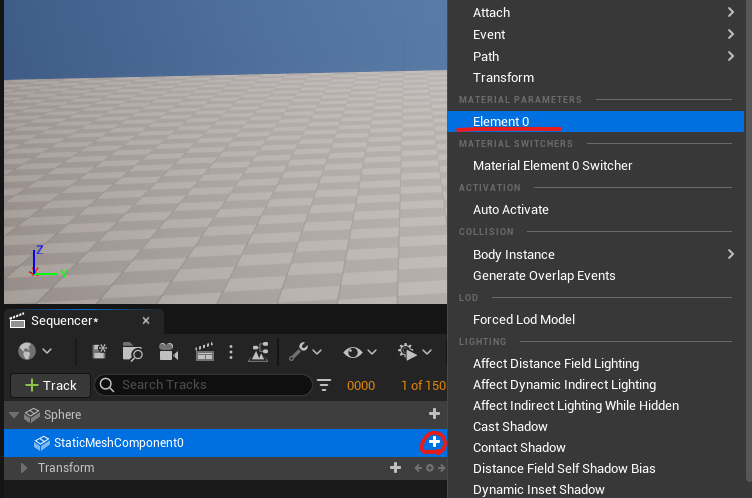Choose Contact Shadow menu entry
Image resolution: width=752 pixels, height=498 pixels.
click(595, 448)
